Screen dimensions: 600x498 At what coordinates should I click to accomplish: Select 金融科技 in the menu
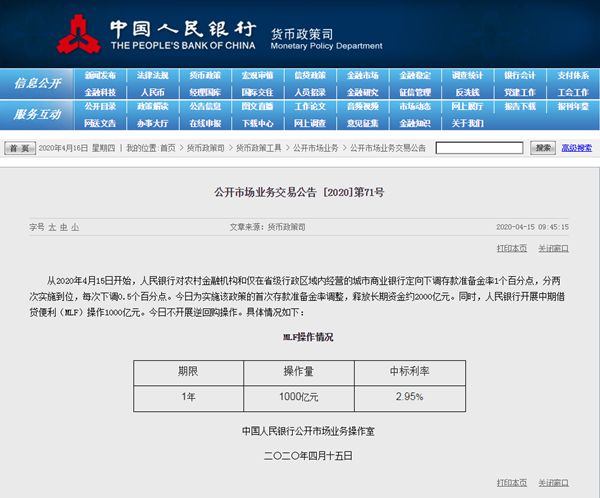tap(100, 92)
